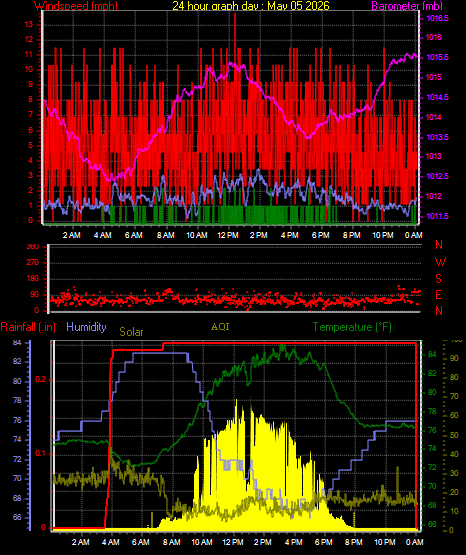466x555 pixels.
Task: Click the S wind direction label
Action: 438,279
